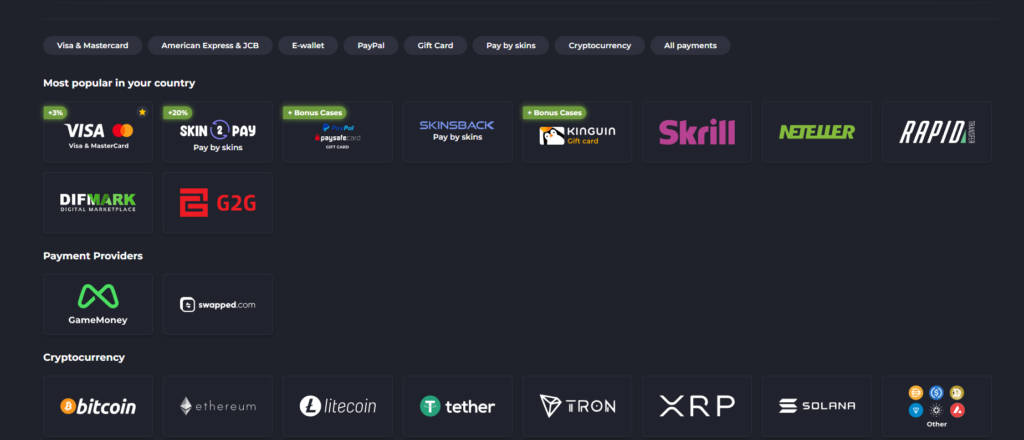Click the +3% bonus badge
The width and height of the screenshot is (1024, 440).
56,113
